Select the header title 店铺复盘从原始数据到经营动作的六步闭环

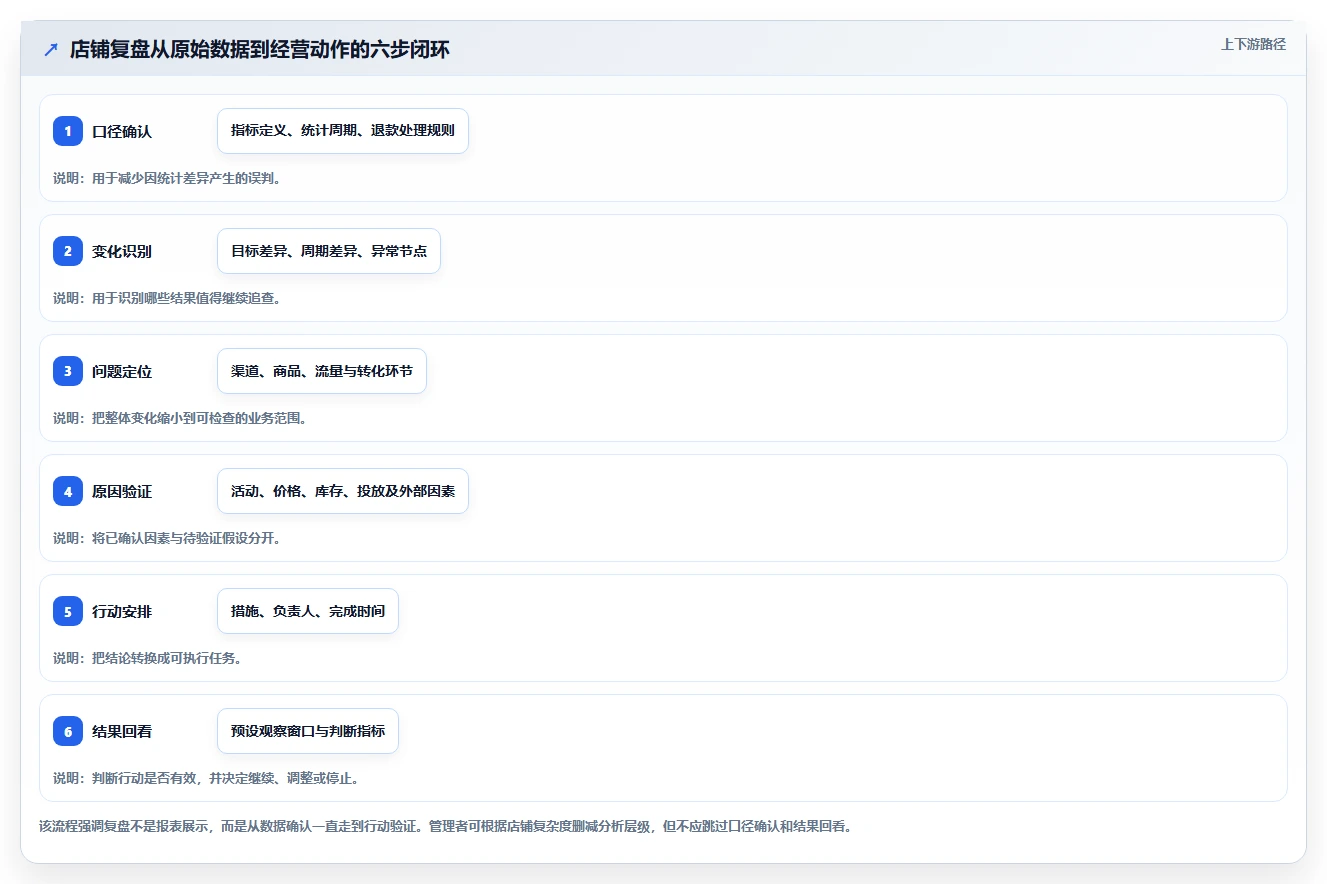[x=260, y=50]
